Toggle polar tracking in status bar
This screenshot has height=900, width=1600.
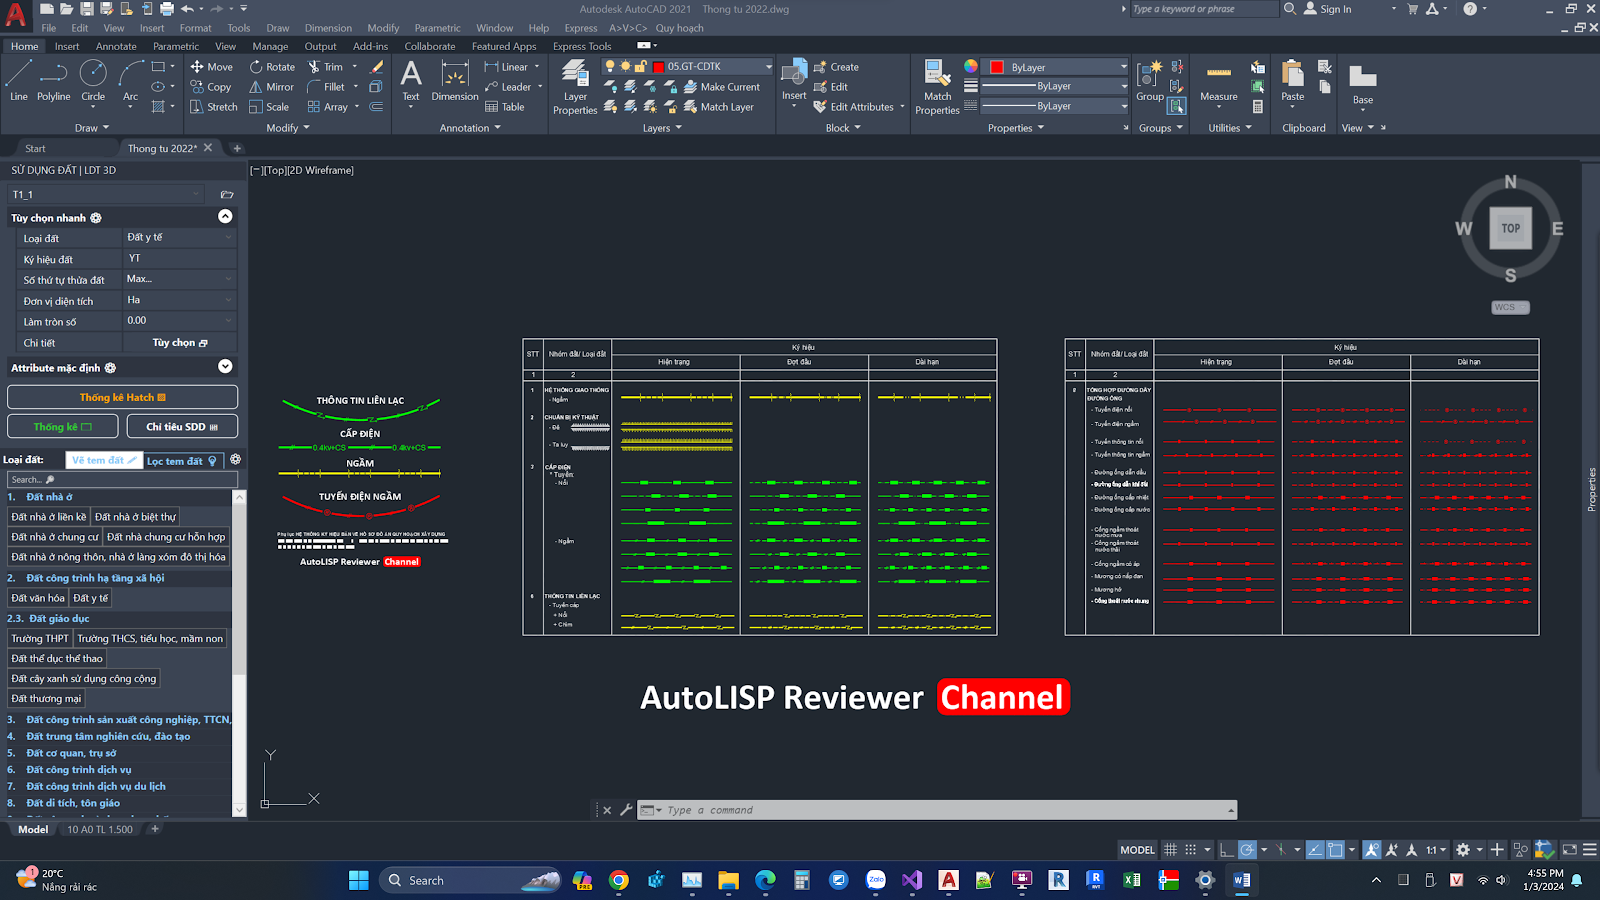(x=1247, y=850)
